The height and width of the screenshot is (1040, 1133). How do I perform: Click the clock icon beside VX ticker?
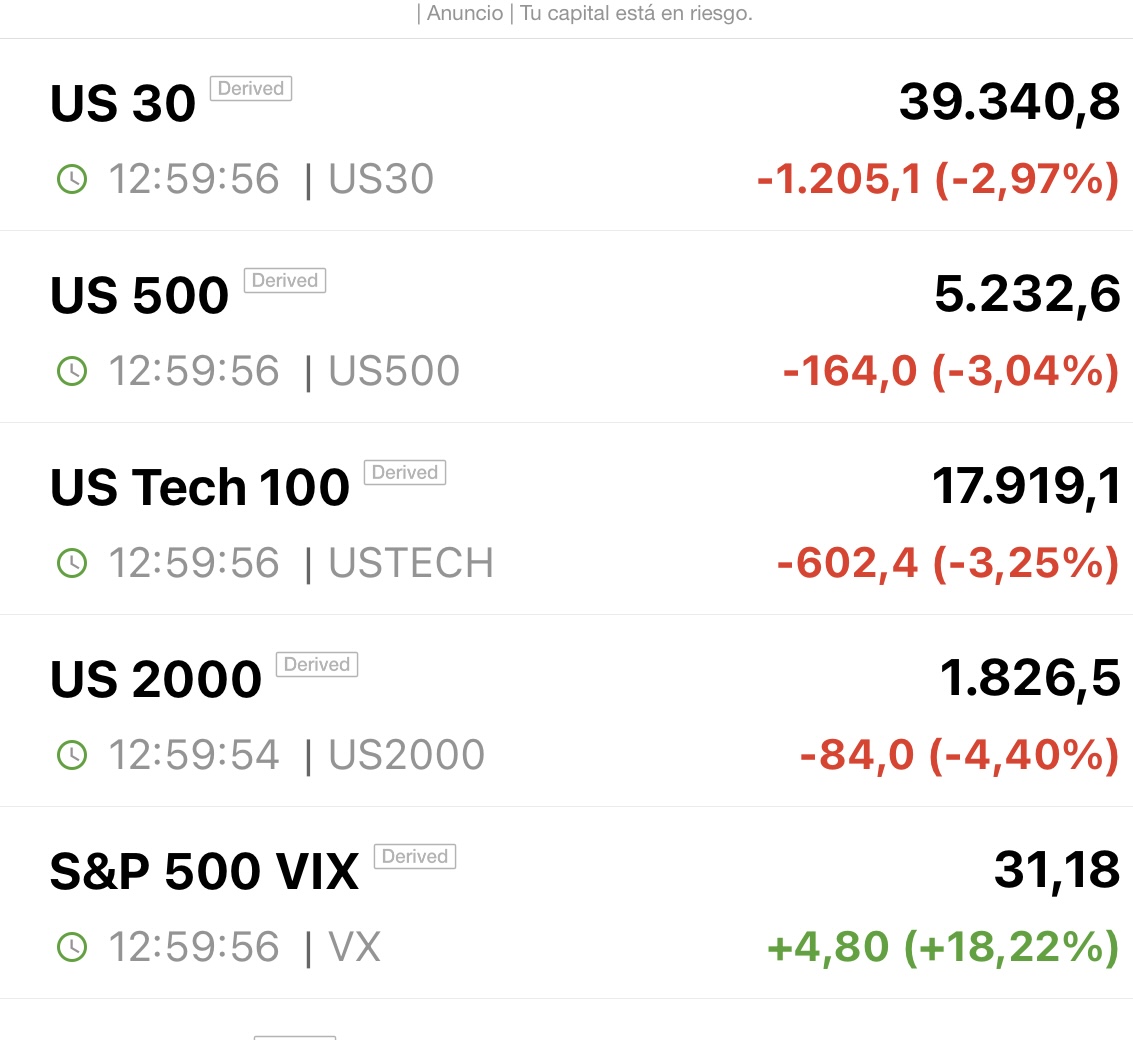tap(72, 947)
